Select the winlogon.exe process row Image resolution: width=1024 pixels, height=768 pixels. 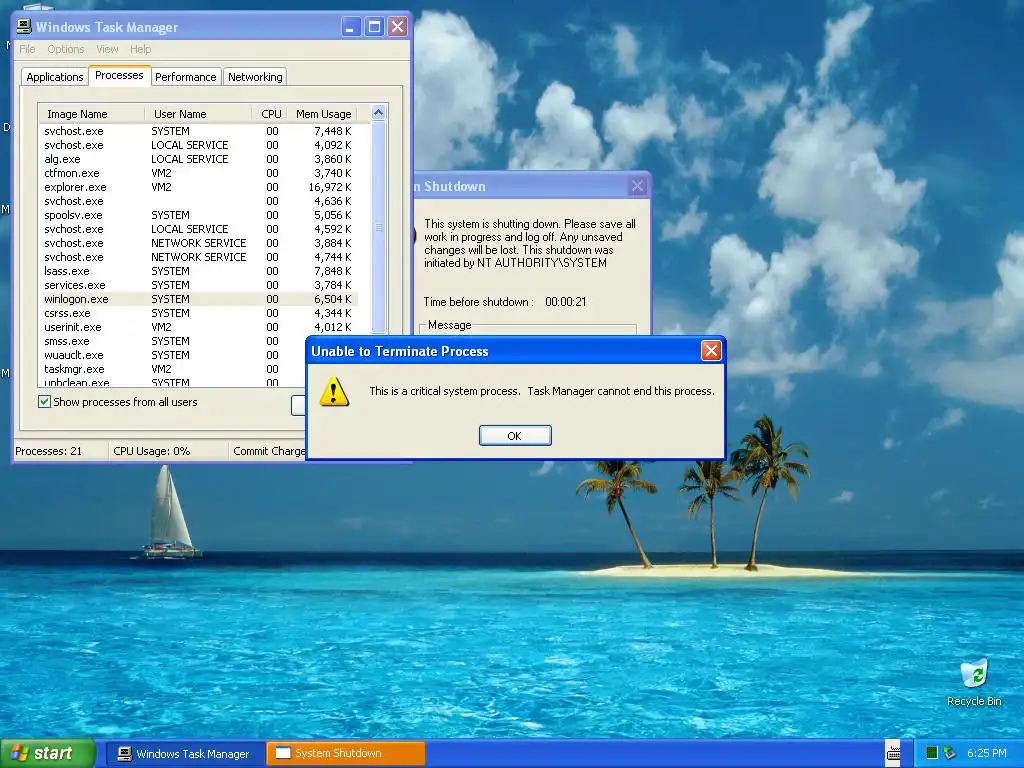pyautogui.click(x=198, y=299)
